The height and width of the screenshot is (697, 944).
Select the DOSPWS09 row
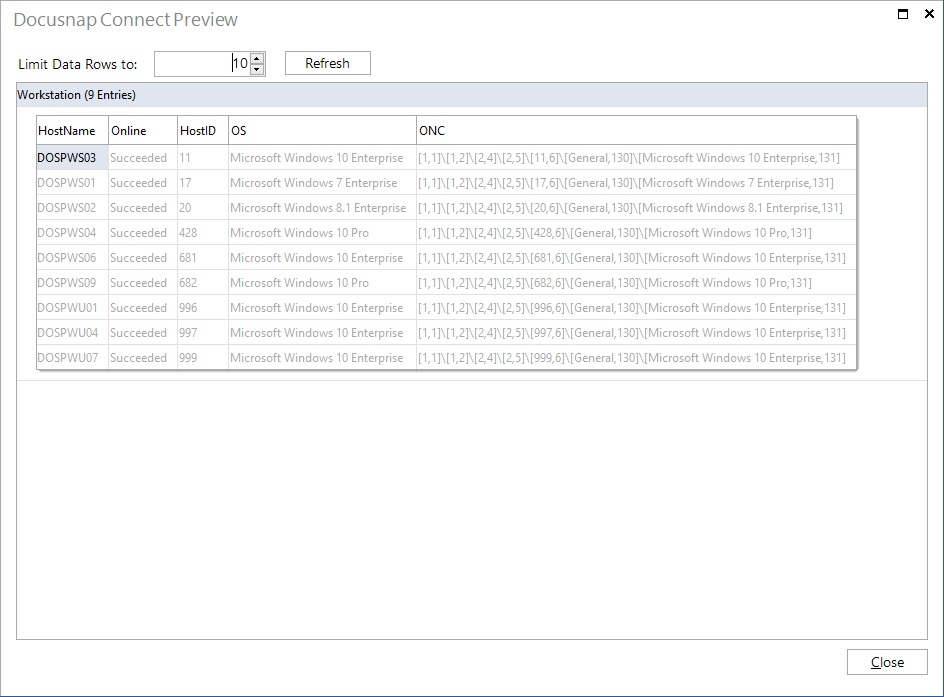[70, 282]
